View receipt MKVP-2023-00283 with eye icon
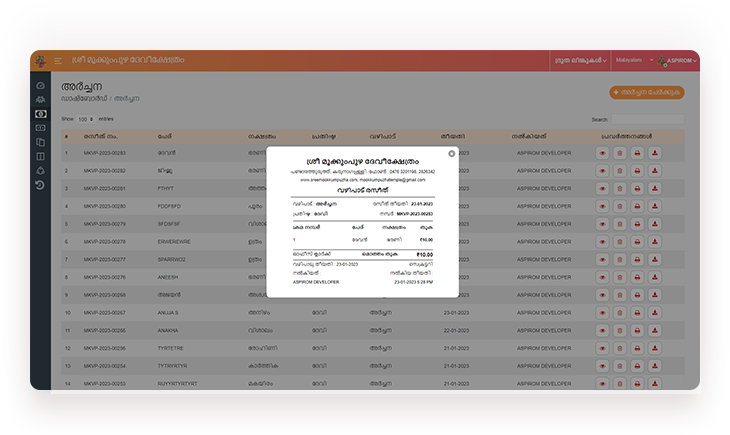This screenshot has width=730, height=435. (602, 153)
